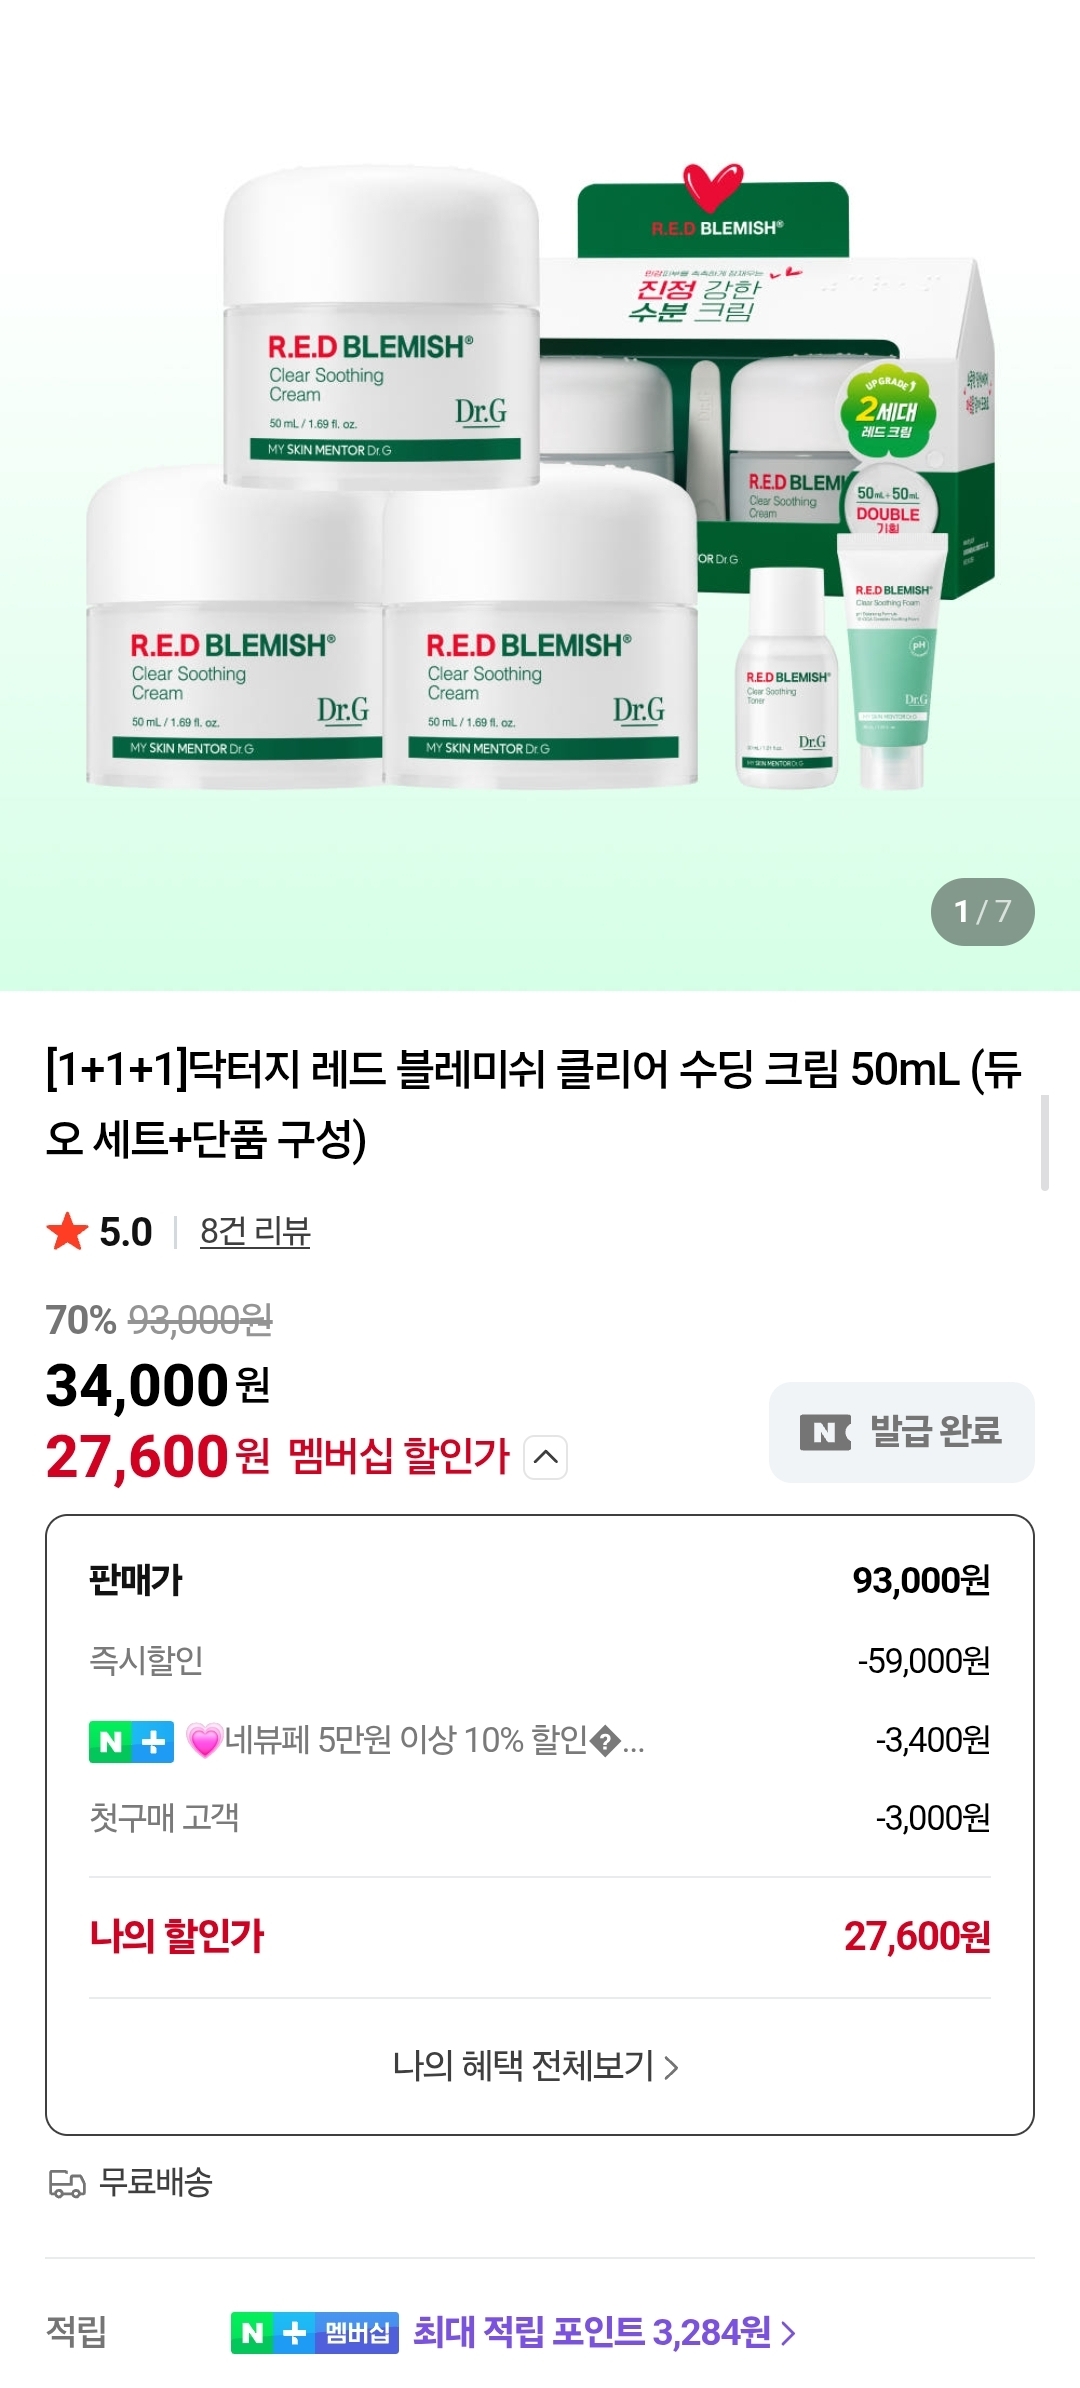The height and width of the screenshot is (2388, 1080).
Task: Tap the N+ 멤버십 badge in 적립 row
Action: 314,2333
